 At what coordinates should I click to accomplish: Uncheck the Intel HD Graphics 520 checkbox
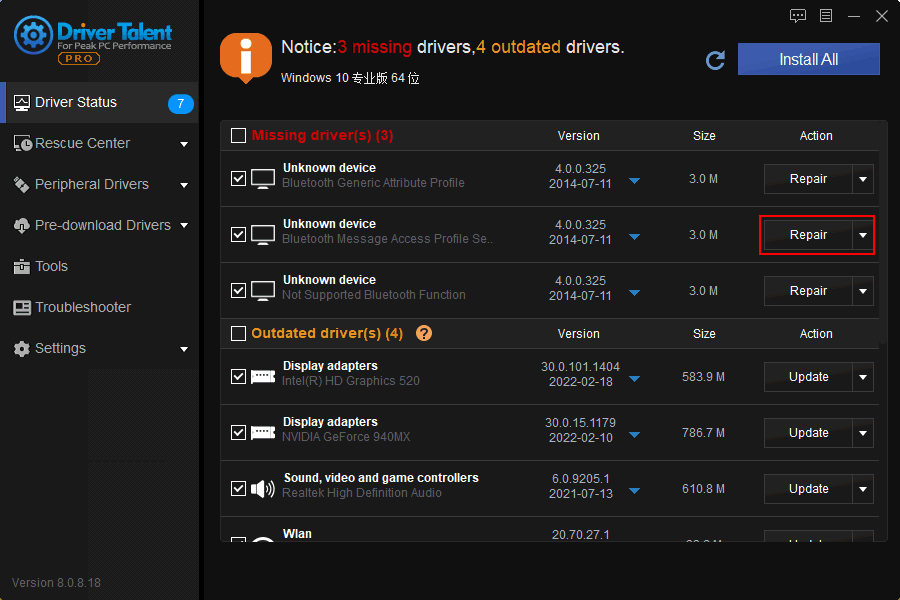tap(238, 377)
